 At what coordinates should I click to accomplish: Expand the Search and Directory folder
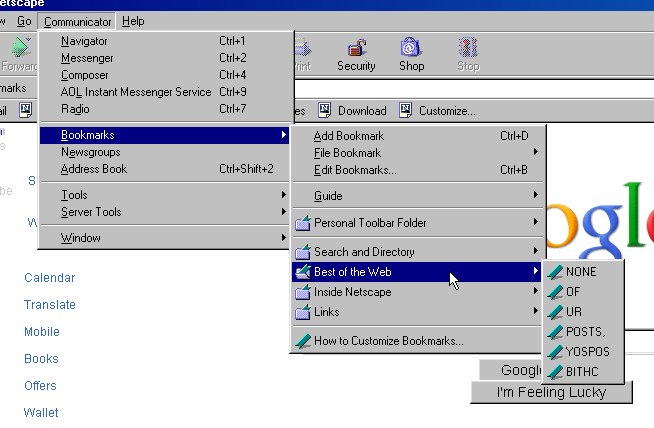(x=364, y=252)
